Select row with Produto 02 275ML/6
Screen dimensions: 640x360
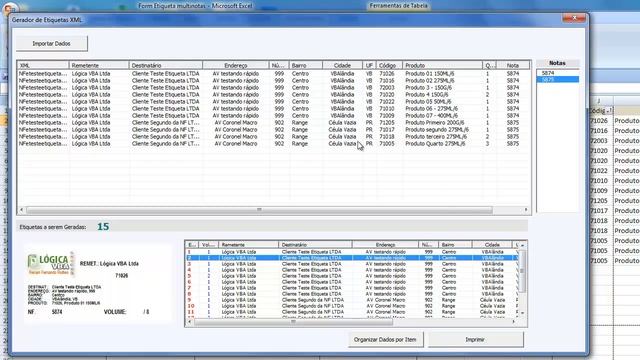[x=273, y=80]
